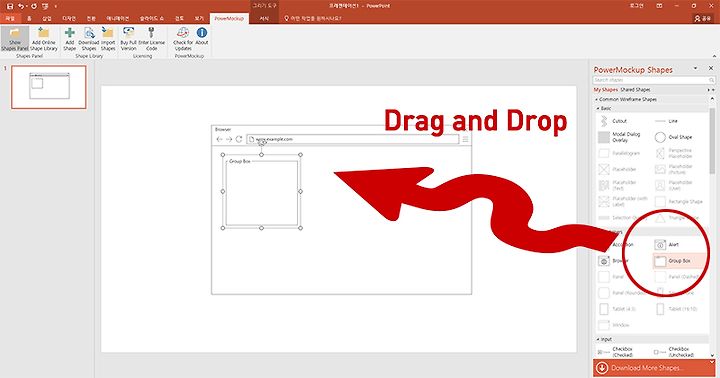Switch to the PowerMockup ribbon tab

[229, 18]
